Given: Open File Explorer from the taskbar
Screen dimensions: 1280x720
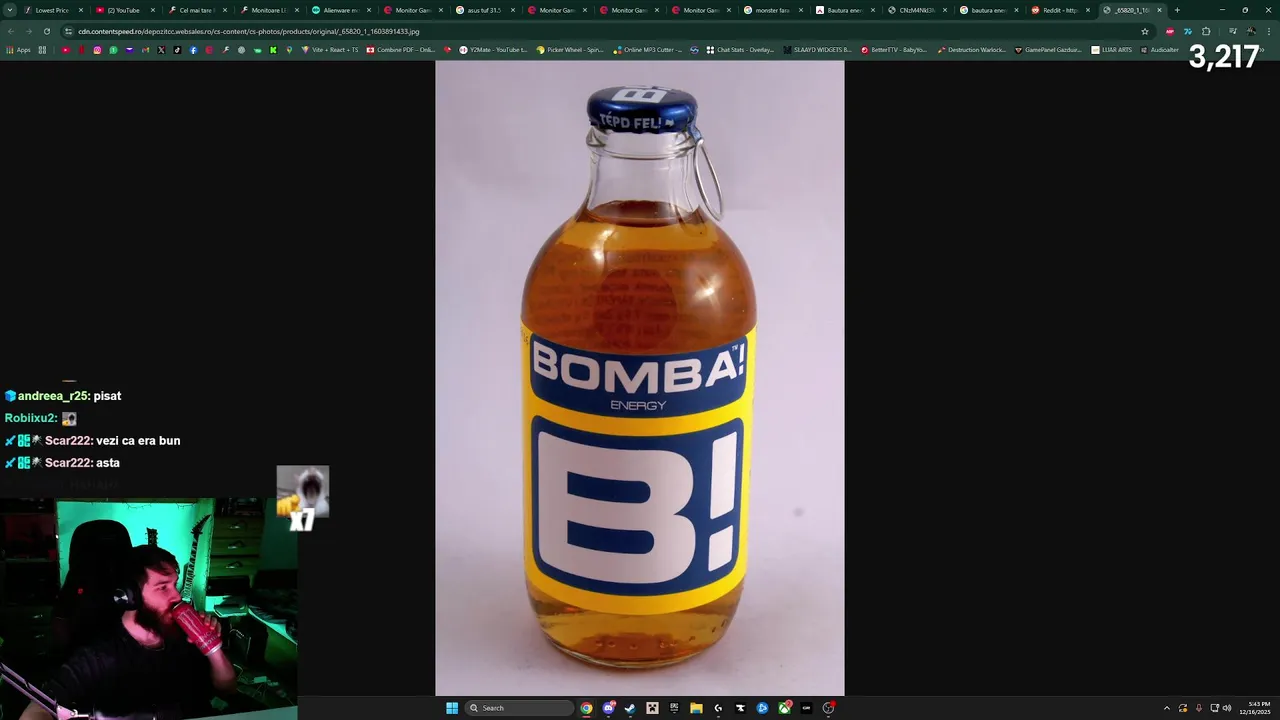Looking at the screenshot, I should tap(696, 708).
